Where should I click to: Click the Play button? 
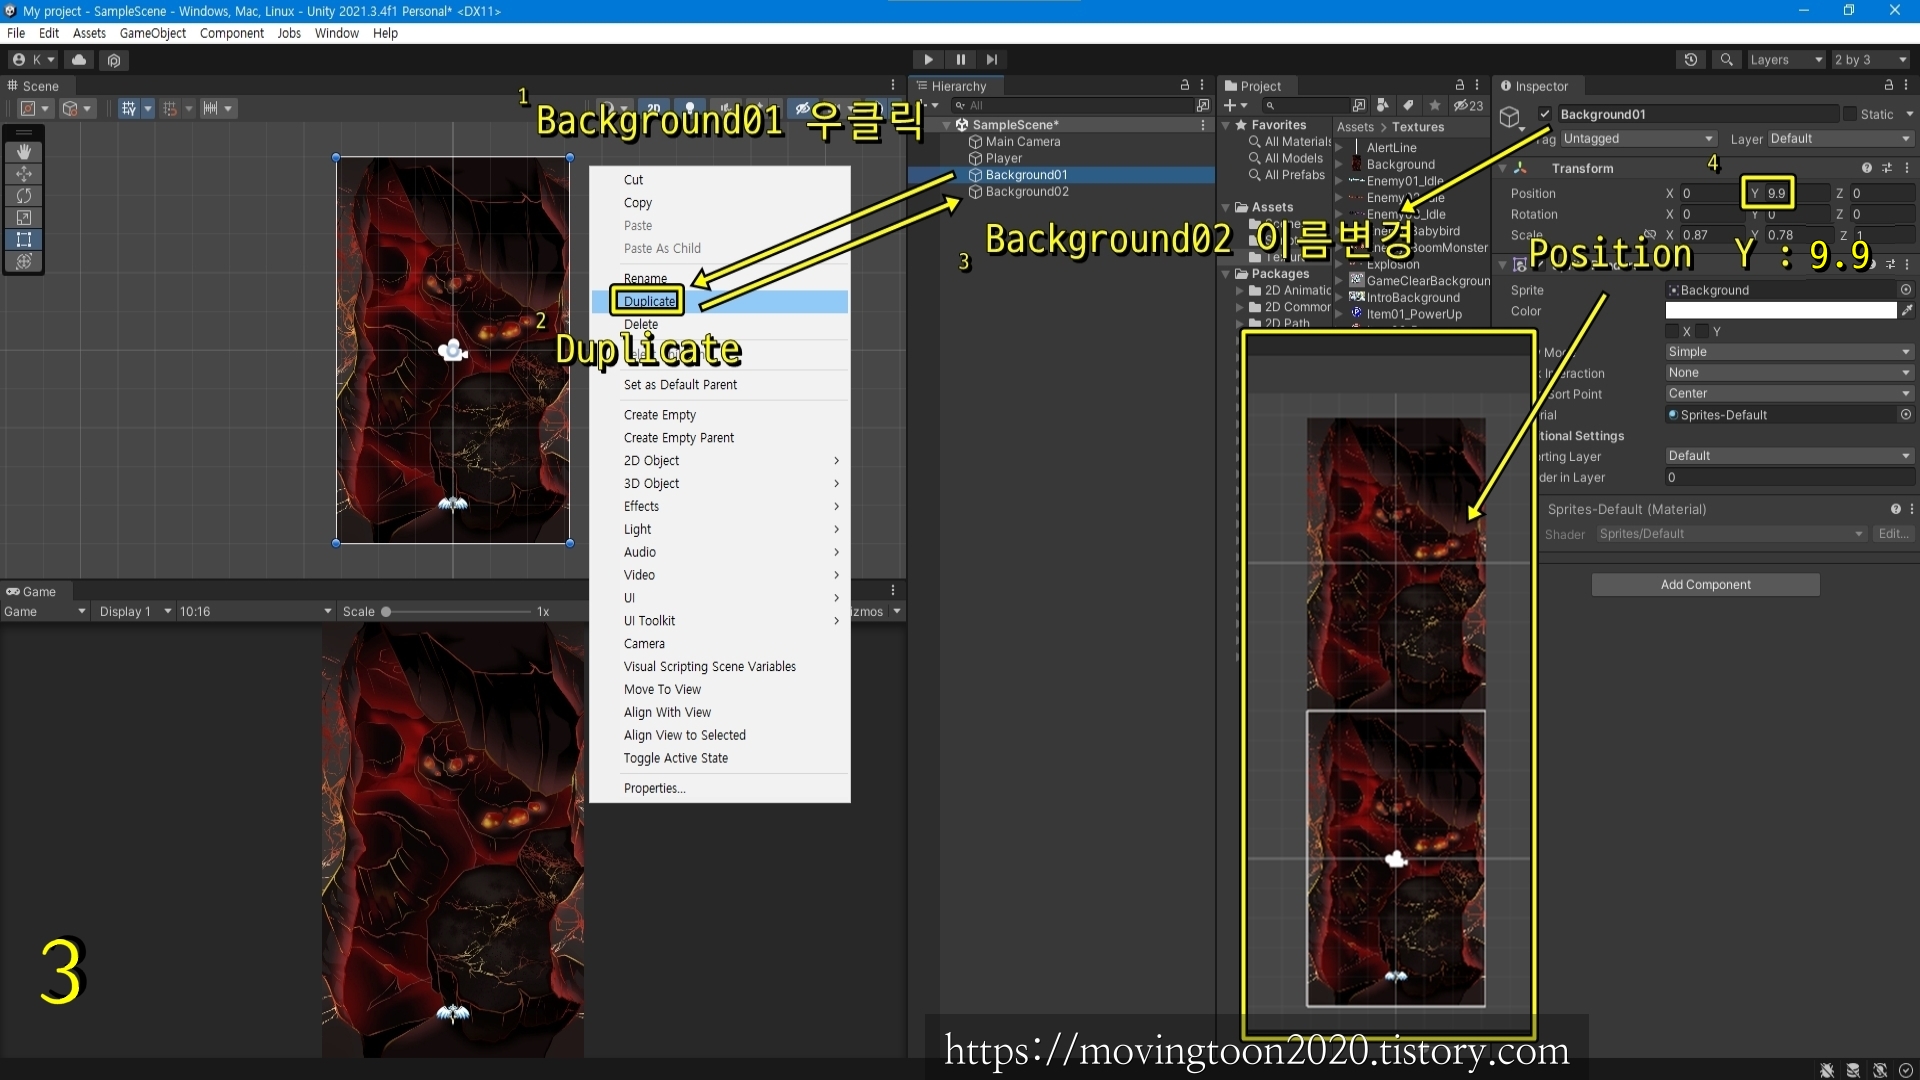[928, 60]
